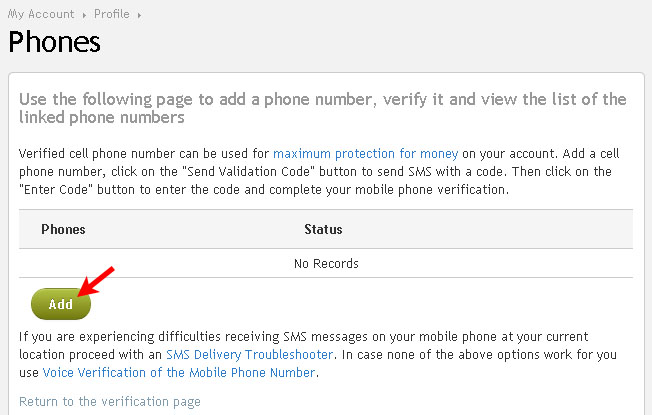
Task: Open the maximum protection for money link
Action: [x=365, y=153]
